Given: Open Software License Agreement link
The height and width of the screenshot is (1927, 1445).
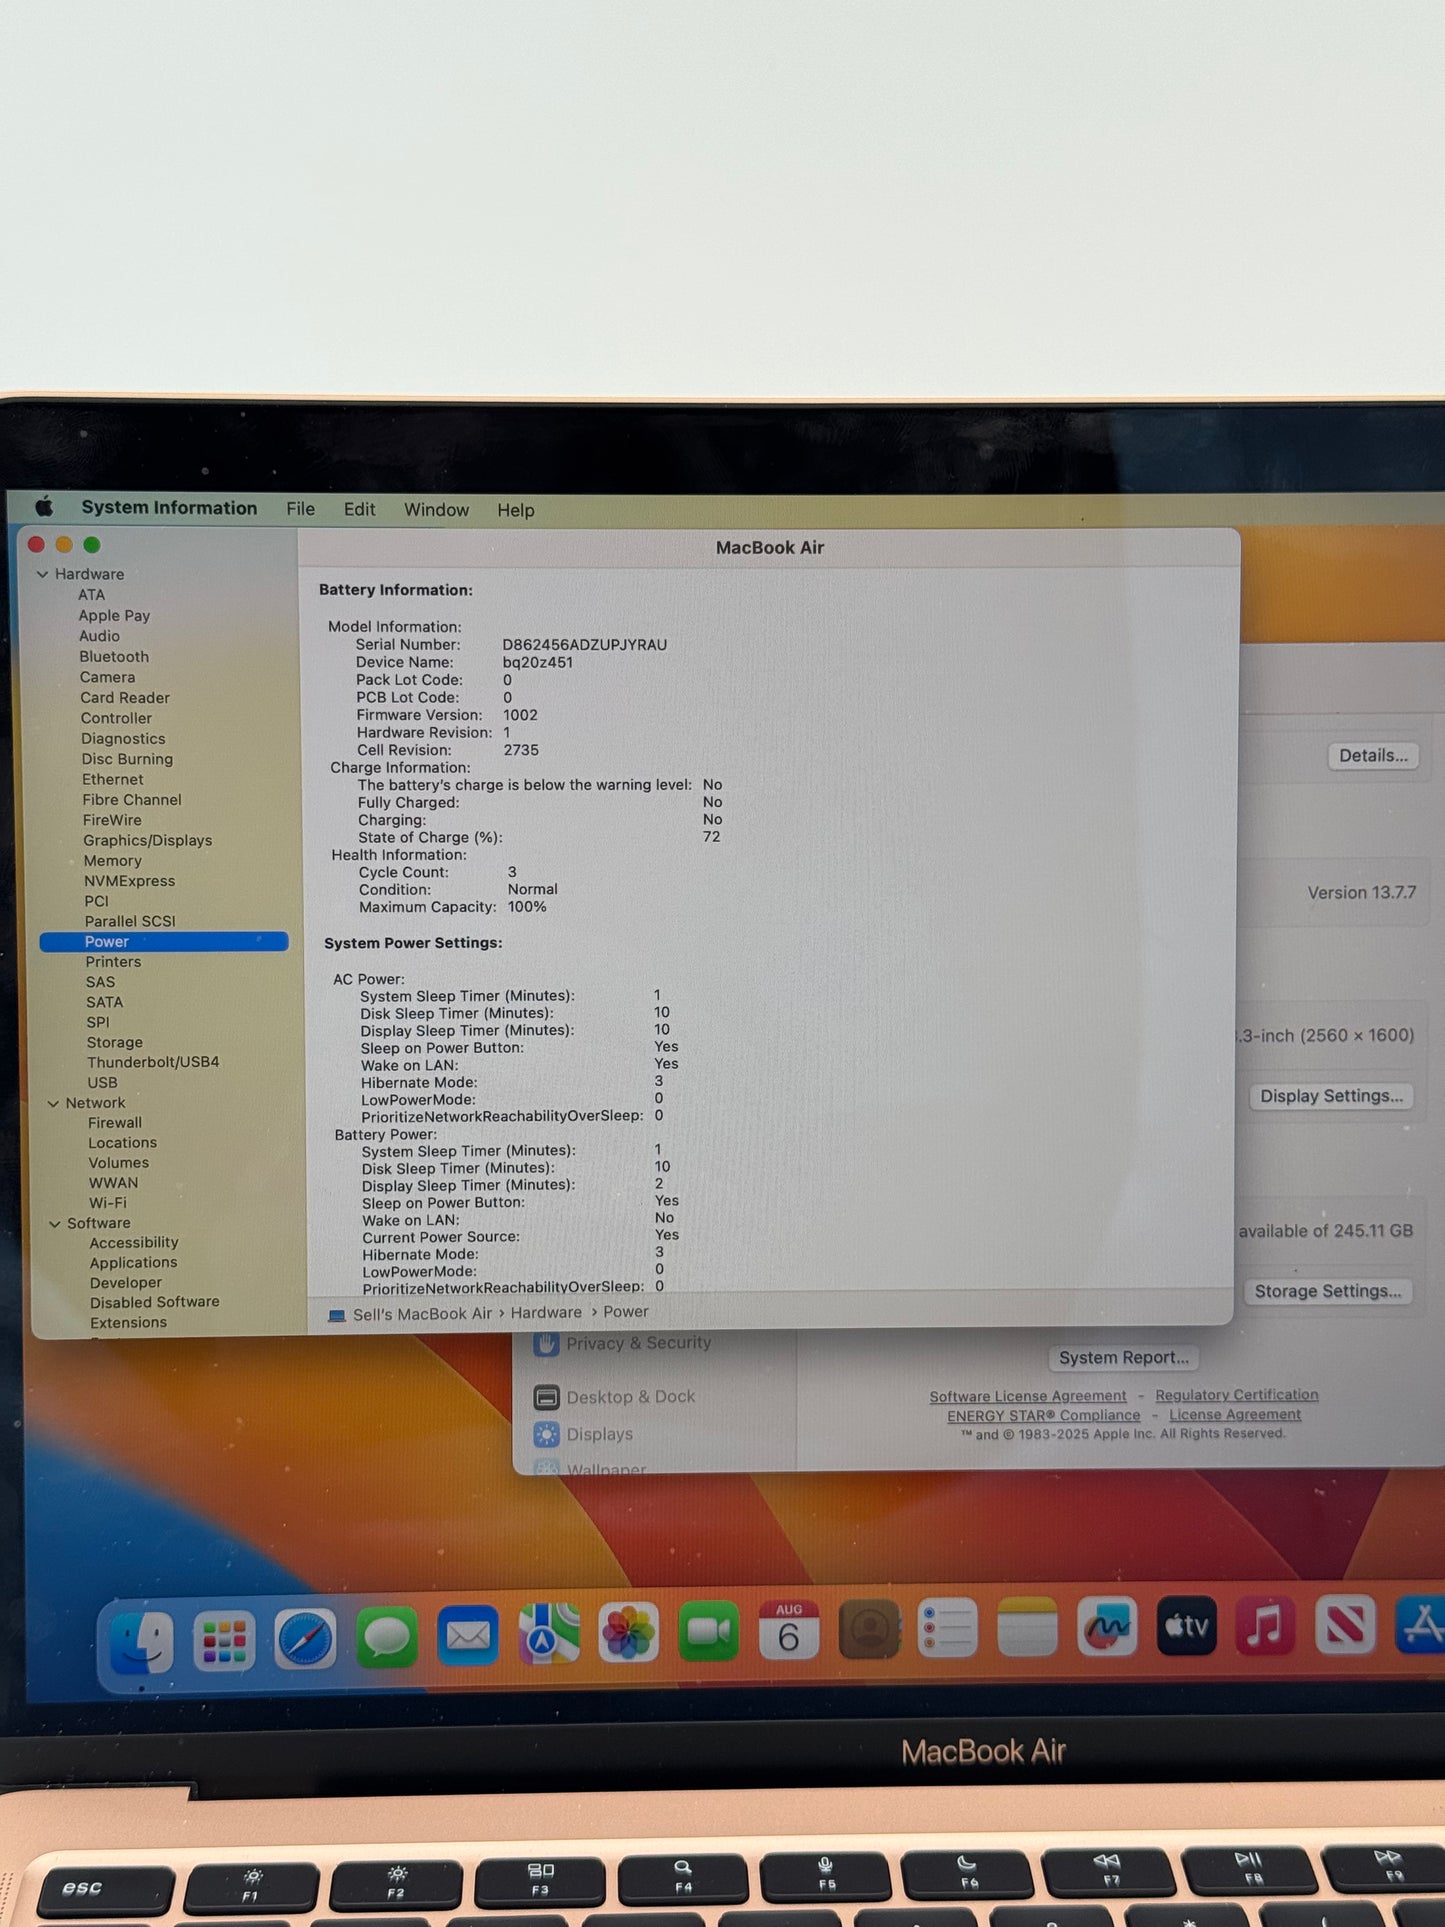Looking at the screenshot, I should click(x=1028, y=1397).
